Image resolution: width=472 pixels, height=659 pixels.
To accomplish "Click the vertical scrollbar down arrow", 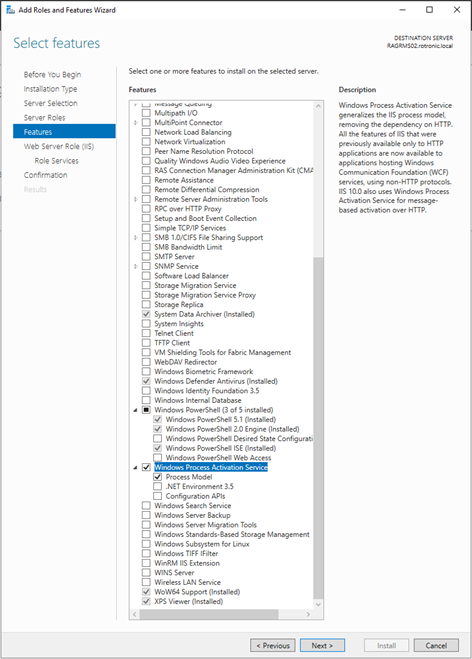I will [x=318, y=604].
